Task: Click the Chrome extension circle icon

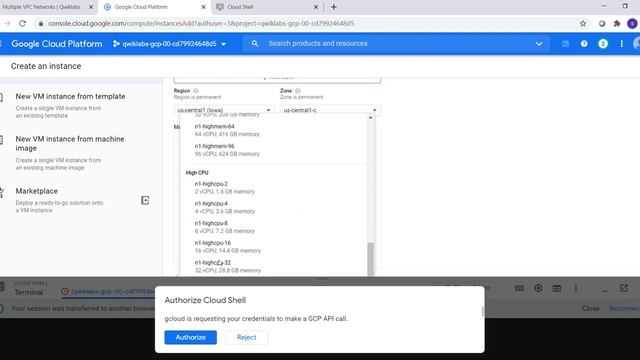Action: (x=602, y=24)
